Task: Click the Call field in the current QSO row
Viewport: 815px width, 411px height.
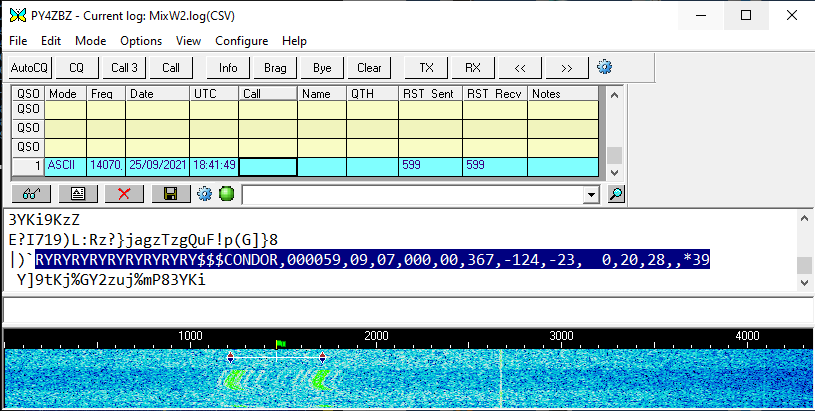Action: point(268,166)
